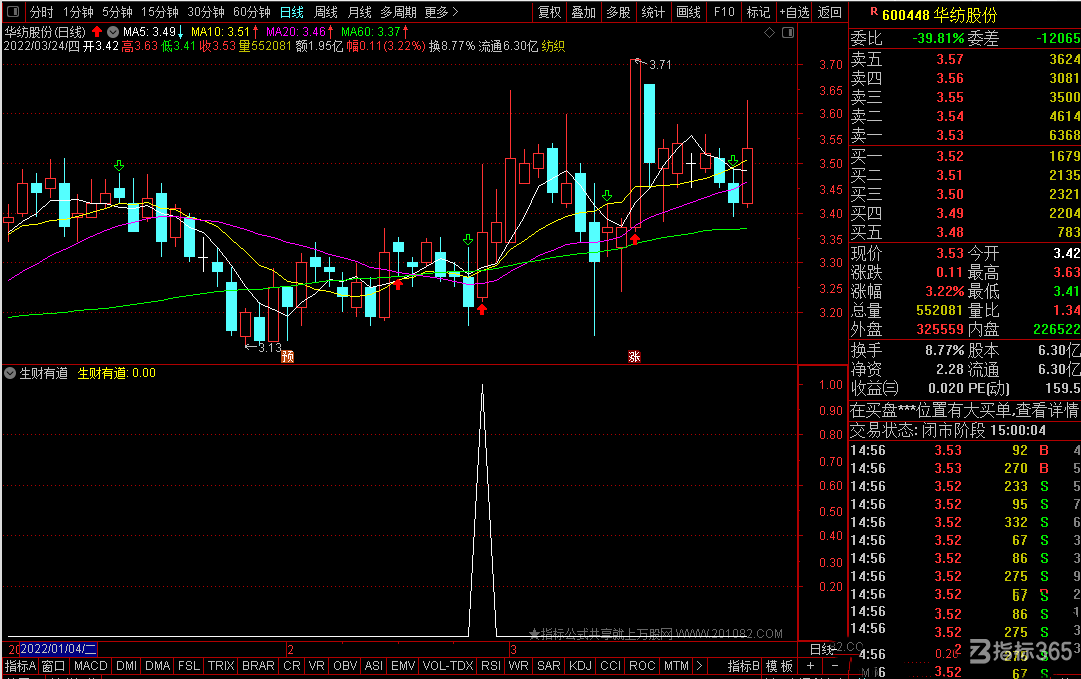
Task: Open the 生财有道 indicator dropdown arrow
Action: pos(10,373)
